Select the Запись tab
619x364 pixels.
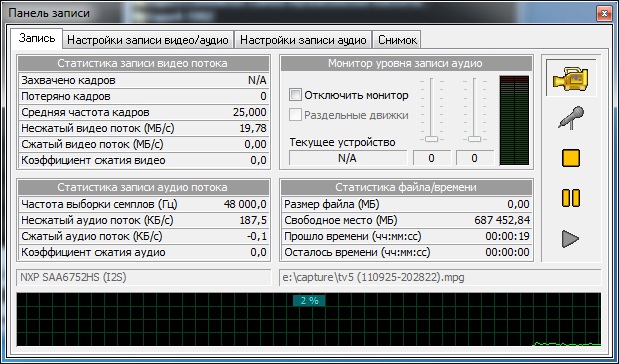pyautogui.click(x=37, y=38)
